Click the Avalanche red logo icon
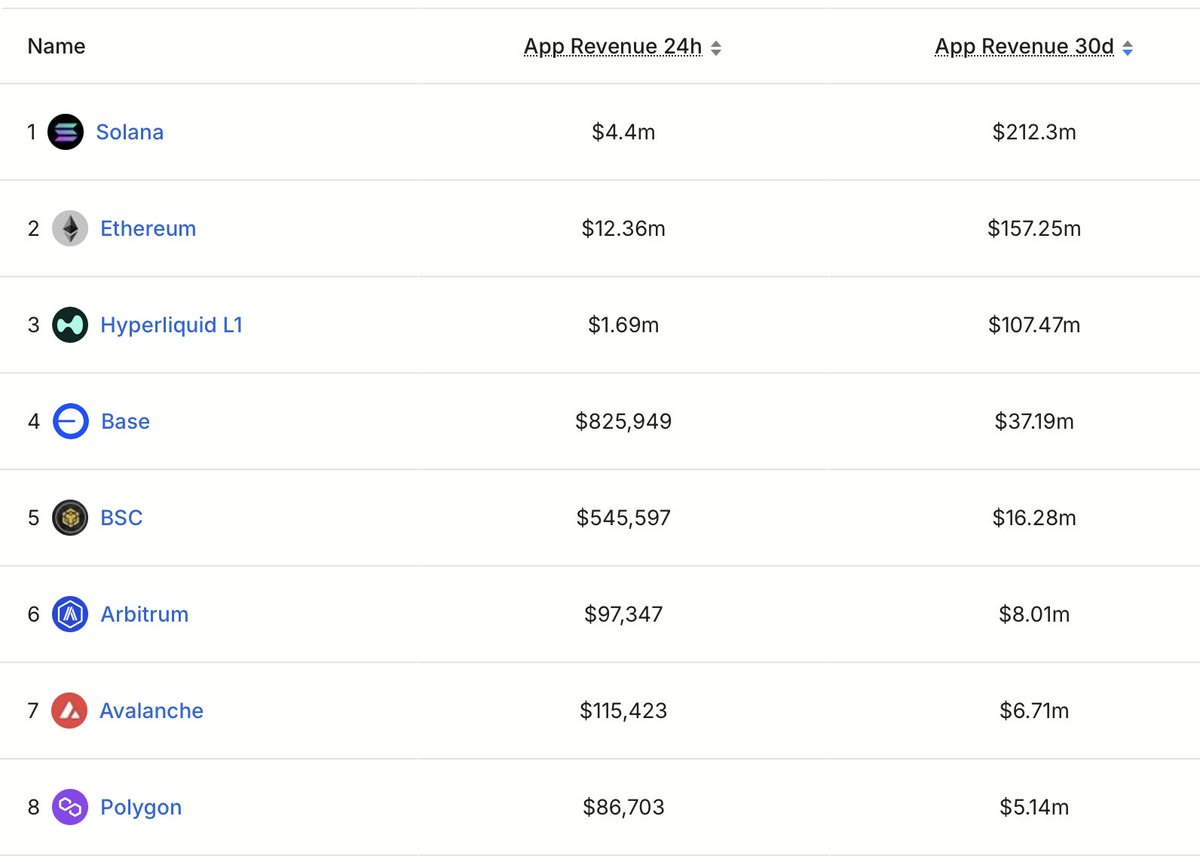1200x862 pixels. 70,711
